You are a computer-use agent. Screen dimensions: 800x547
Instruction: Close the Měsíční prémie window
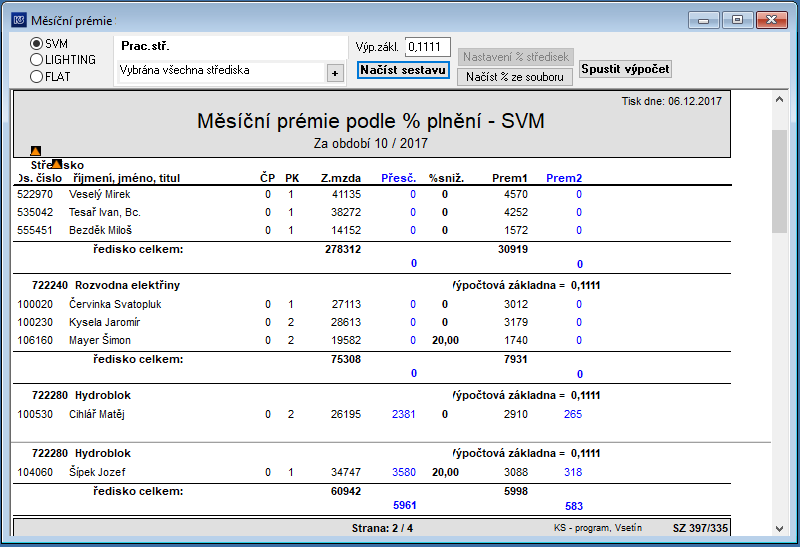771,20
